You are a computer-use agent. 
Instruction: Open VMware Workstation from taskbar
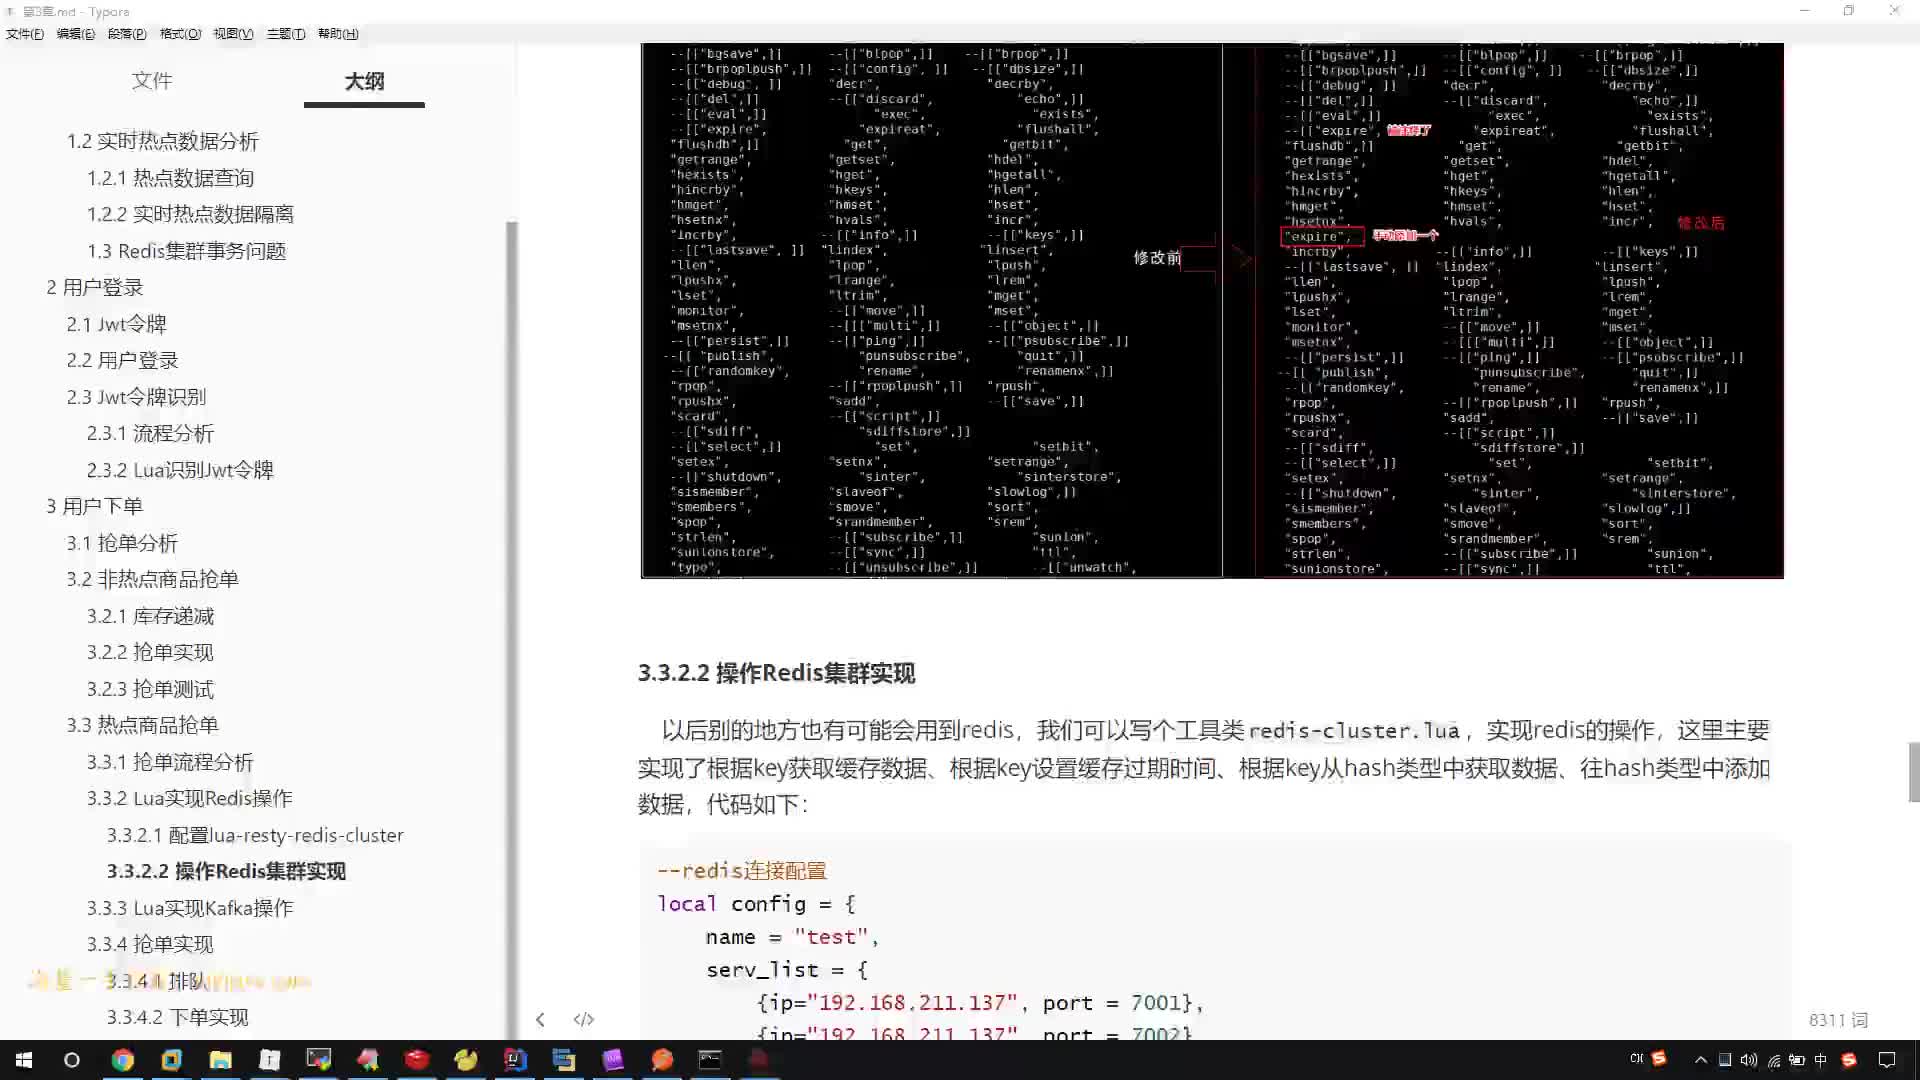171,1060
